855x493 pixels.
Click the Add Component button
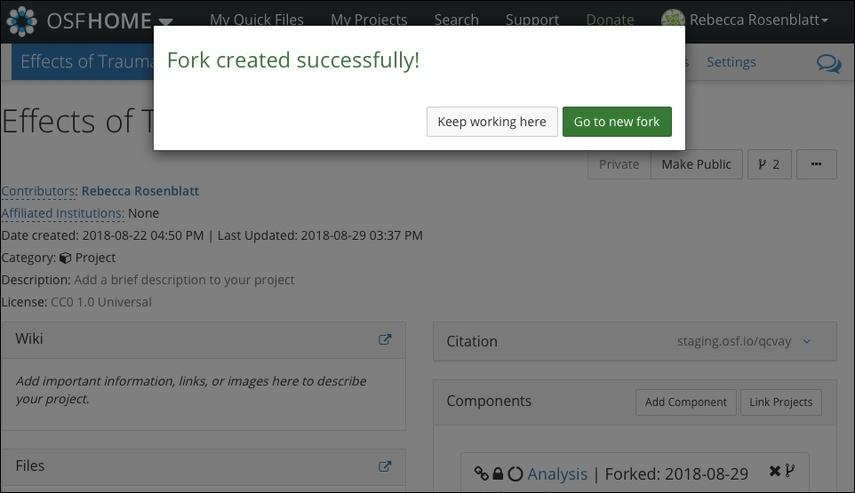coord(686,402)
